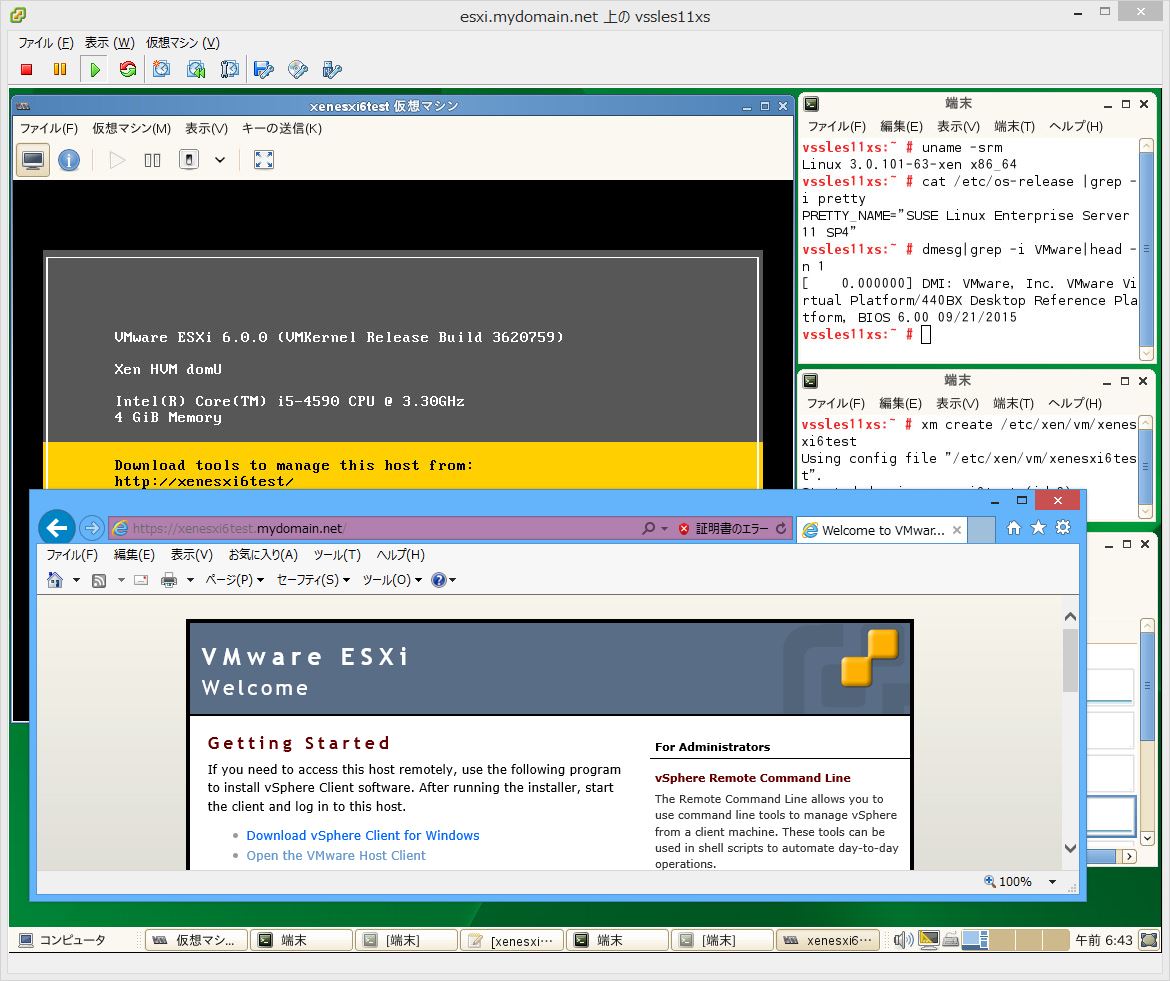The width and height of the screenshot is (1170, 981).
Task: Click command bar home icon in Internet Explorer
Action: [x=54, y=580]
